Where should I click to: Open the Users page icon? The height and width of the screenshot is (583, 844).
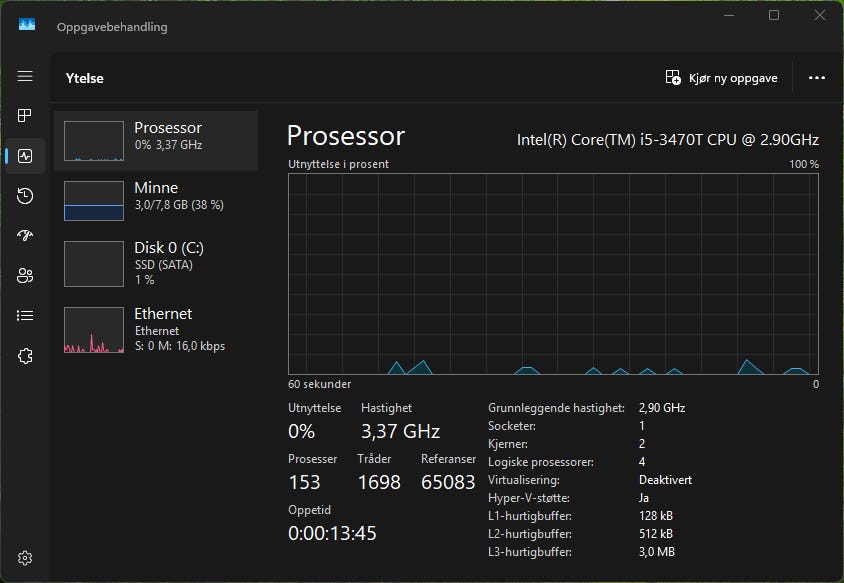click(25, 276)
